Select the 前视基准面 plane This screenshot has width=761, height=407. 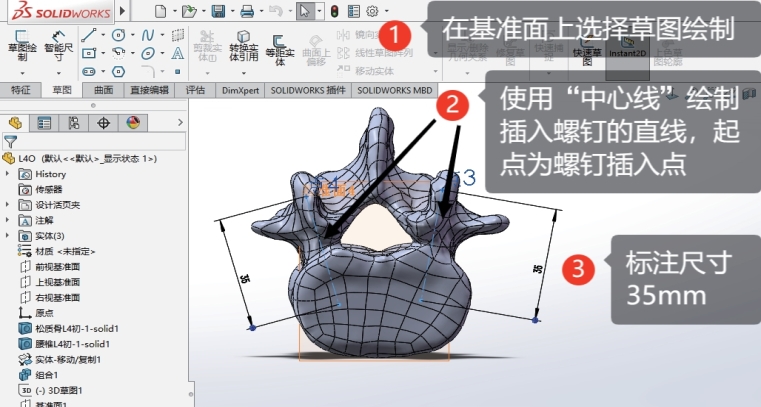50,267
